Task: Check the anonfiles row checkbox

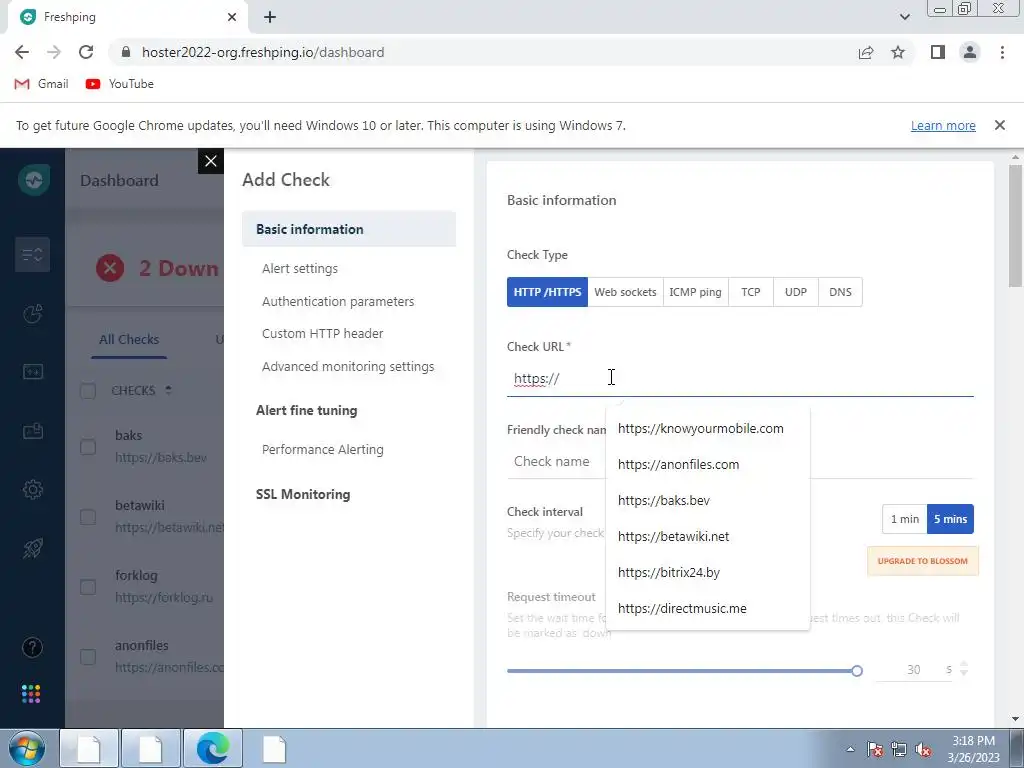Action: click(x=88, y=657)
